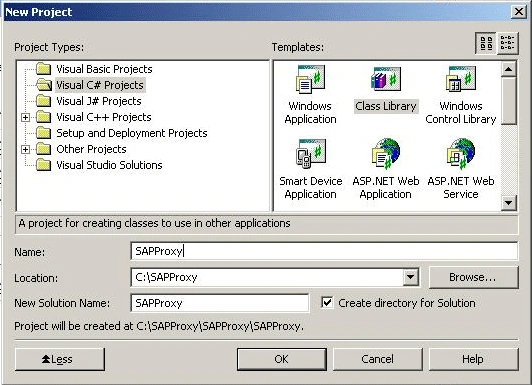Pick the Windows Control Library template icon

460,79
